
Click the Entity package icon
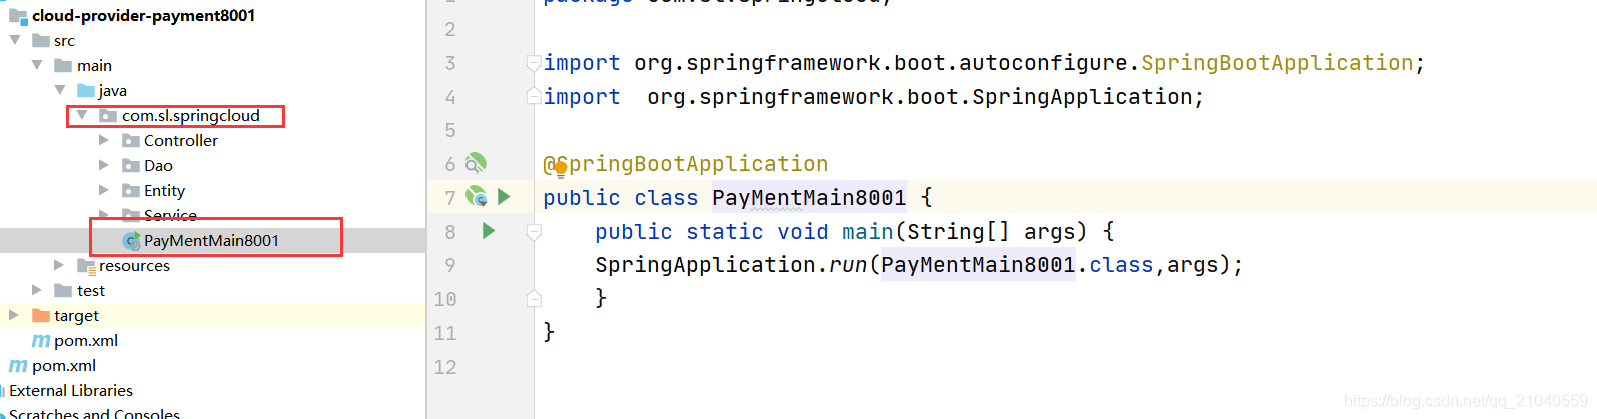131,190
